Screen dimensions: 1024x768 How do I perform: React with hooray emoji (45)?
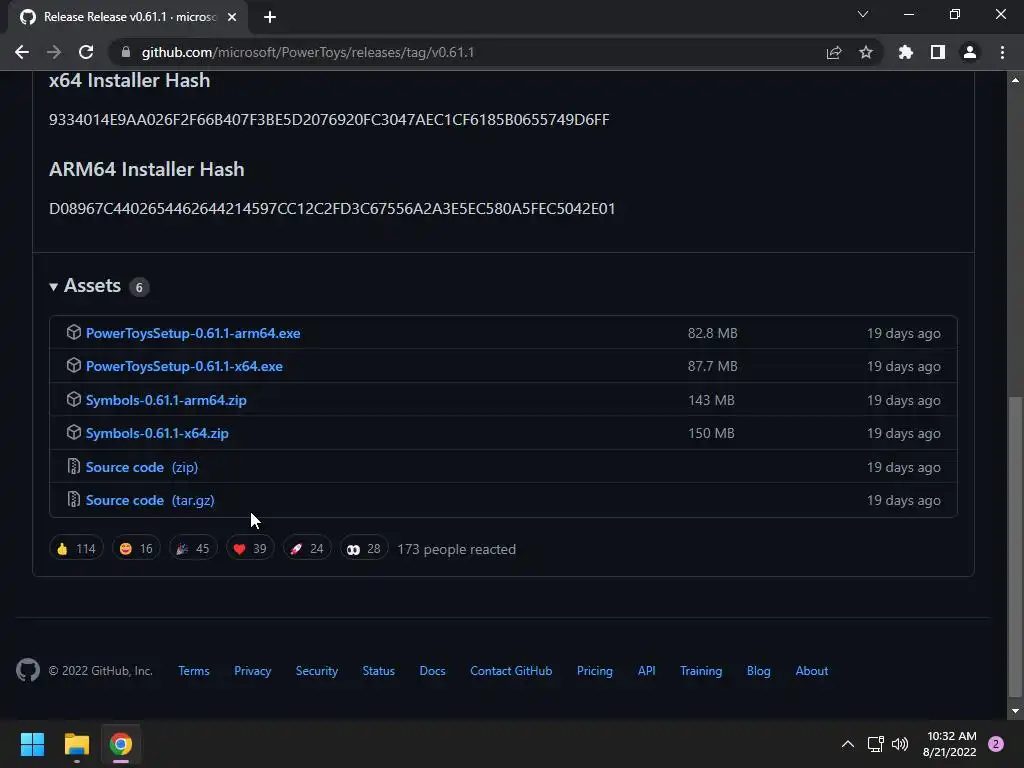click(x=193, y=549)
